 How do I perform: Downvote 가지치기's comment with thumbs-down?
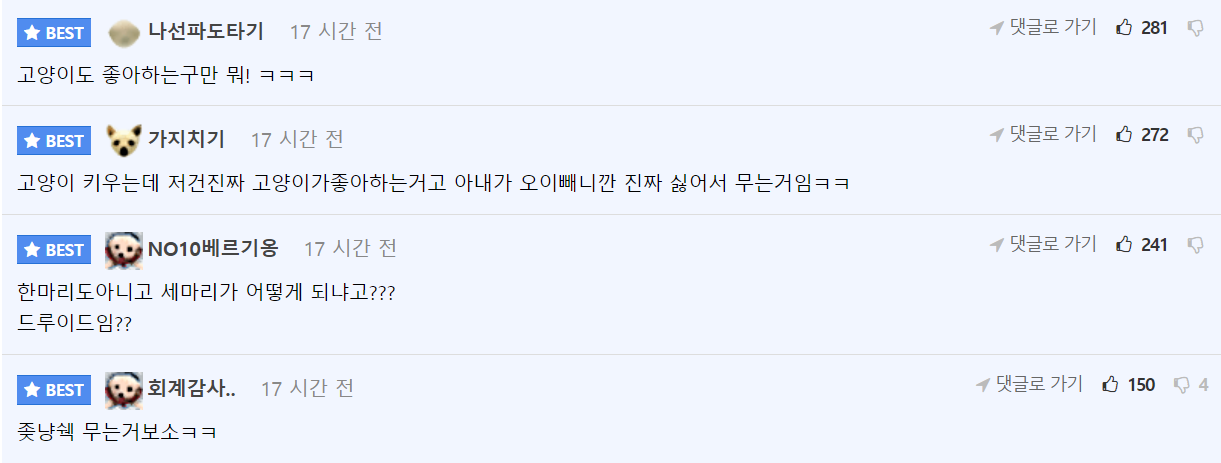[x=1195, y=135]
